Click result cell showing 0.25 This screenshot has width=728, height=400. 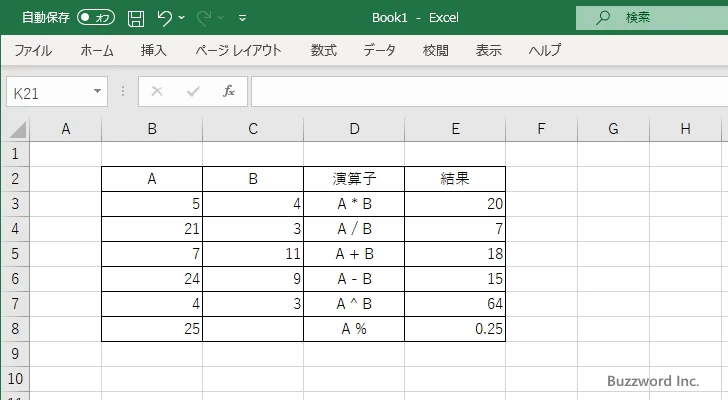[455, 329]
